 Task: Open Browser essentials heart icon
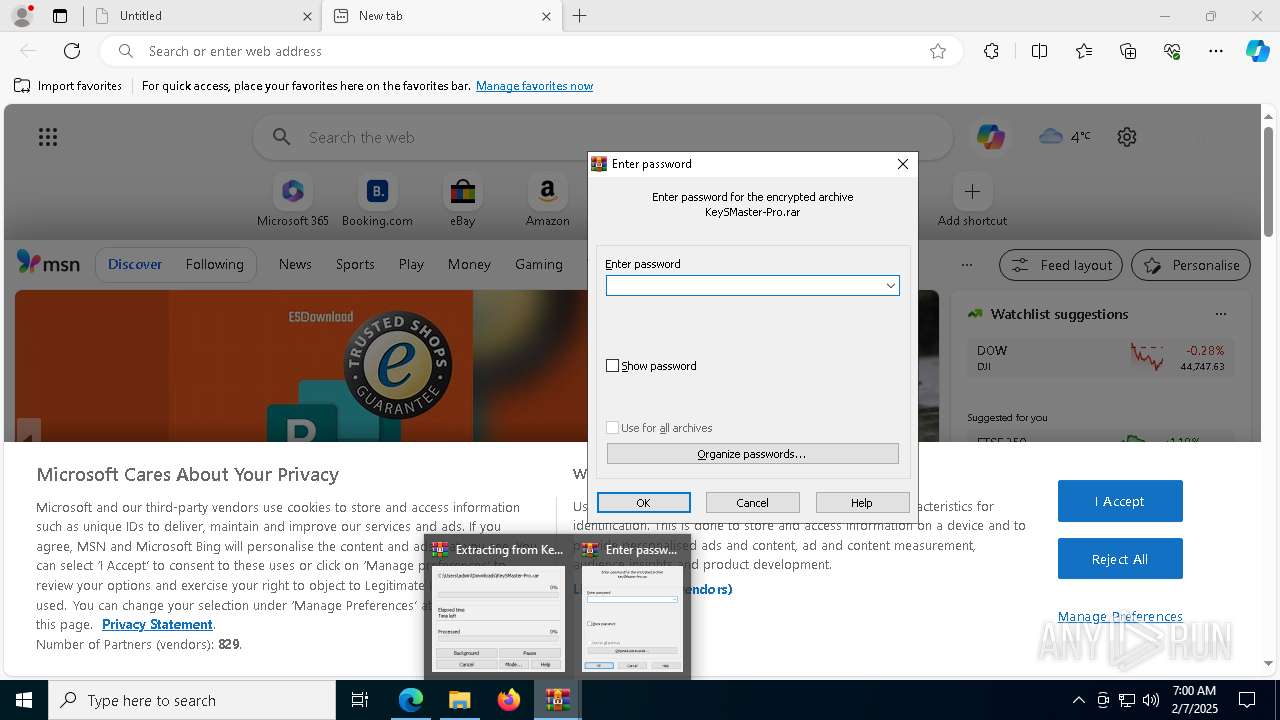[x=1172, y=51]
